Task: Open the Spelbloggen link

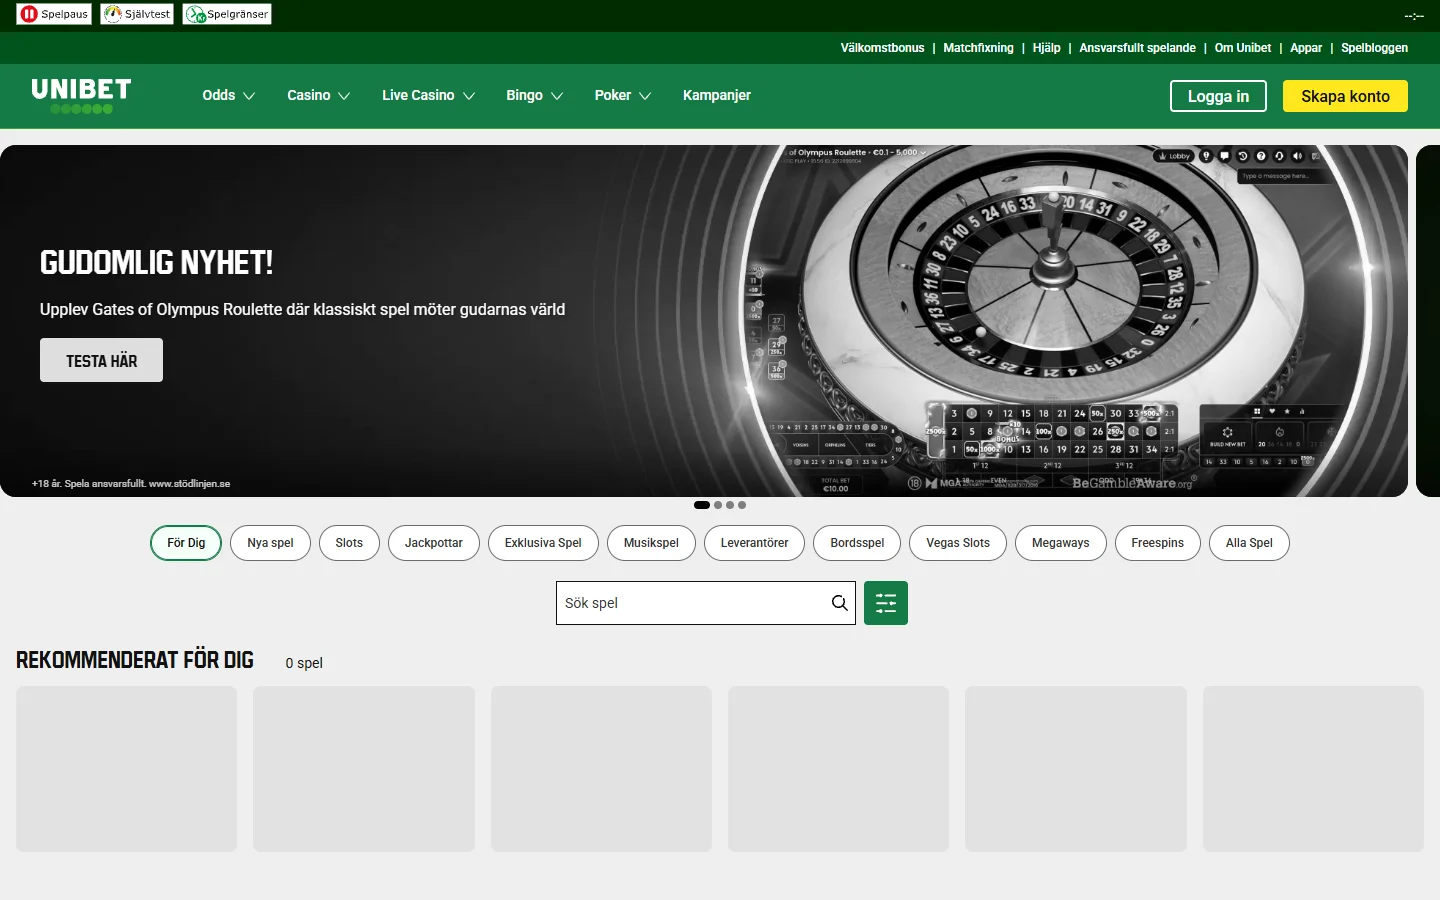Action: pyautogui.click(x=1374, y=48)
